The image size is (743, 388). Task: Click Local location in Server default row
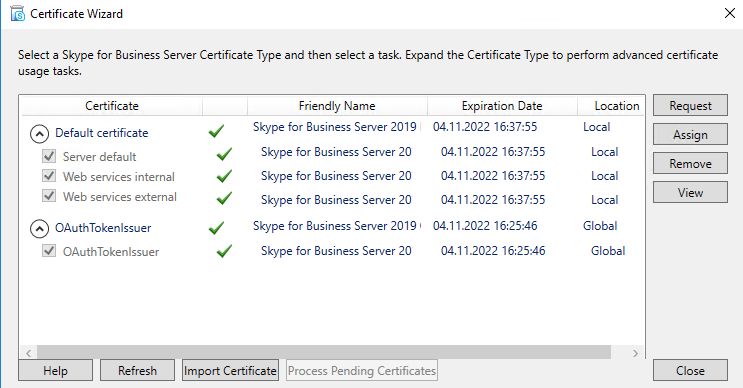[605, 152]
